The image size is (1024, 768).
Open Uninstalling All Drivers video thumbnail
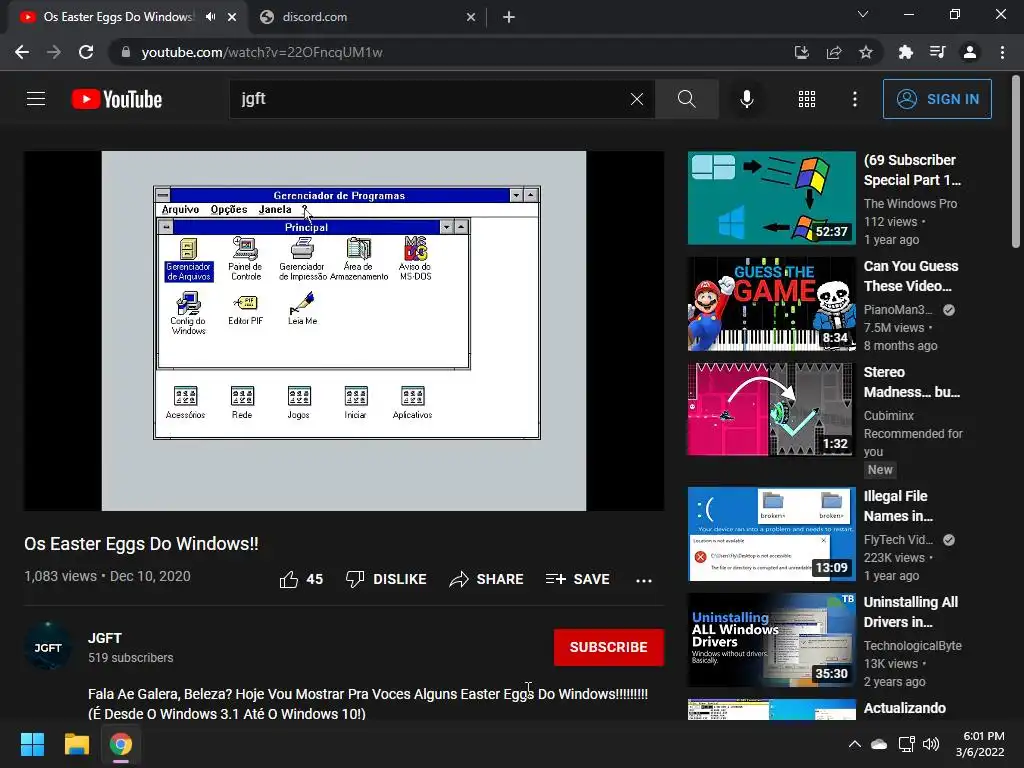pyautogui.click(x=771, y=640)
